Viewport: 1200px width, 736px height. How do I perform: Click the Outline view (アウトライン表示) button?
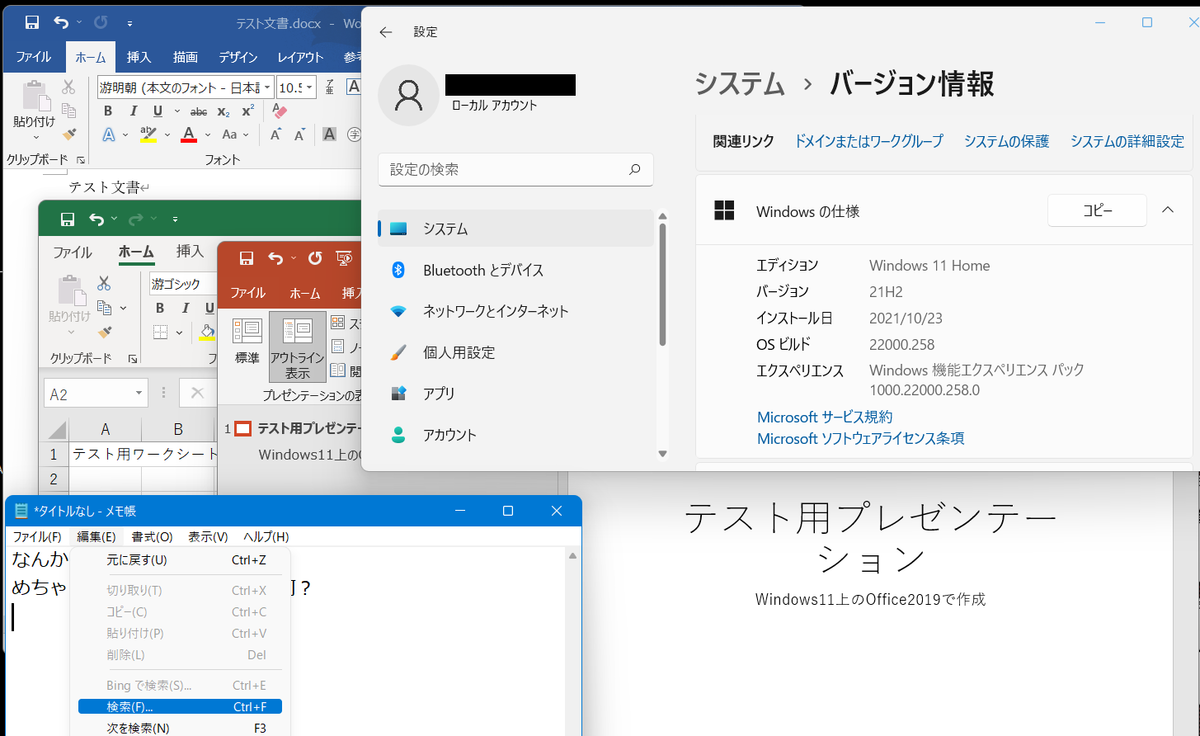click(298, 346)
